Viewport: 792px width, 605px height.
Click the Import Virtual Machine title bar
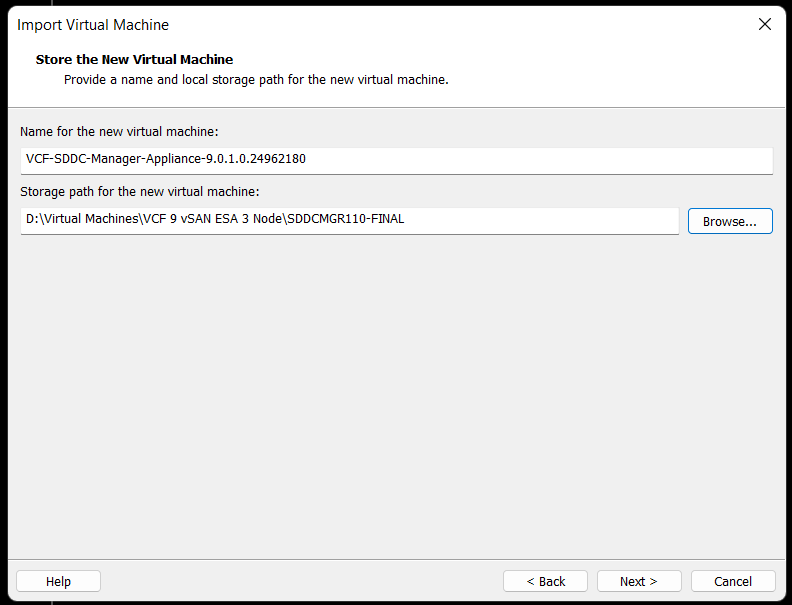point(300,24)
